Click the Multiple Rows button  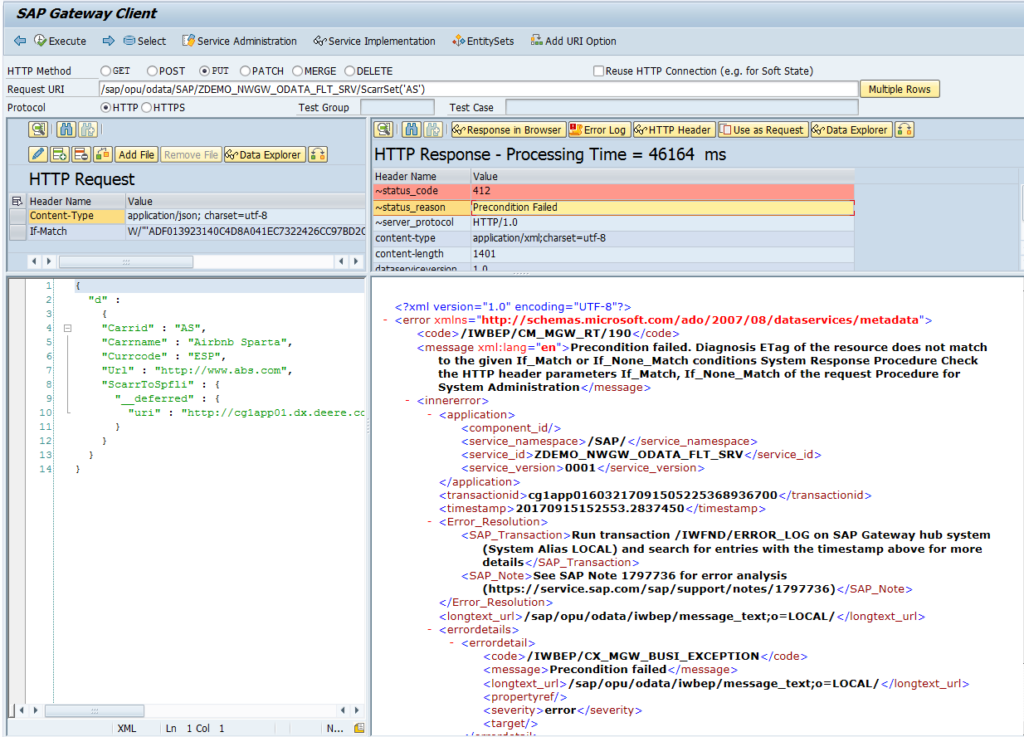pos(899,89)
